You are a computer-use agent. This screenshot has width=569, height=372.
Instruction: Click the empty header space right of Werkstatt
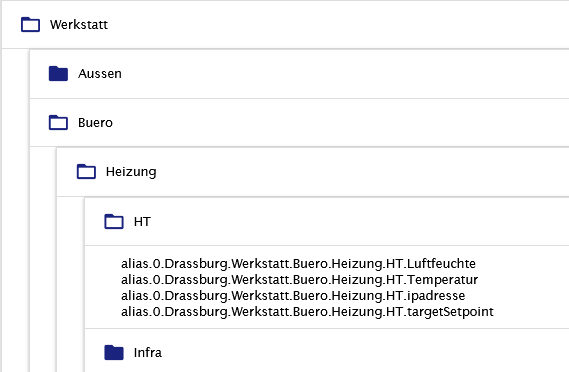click(337, 25)
